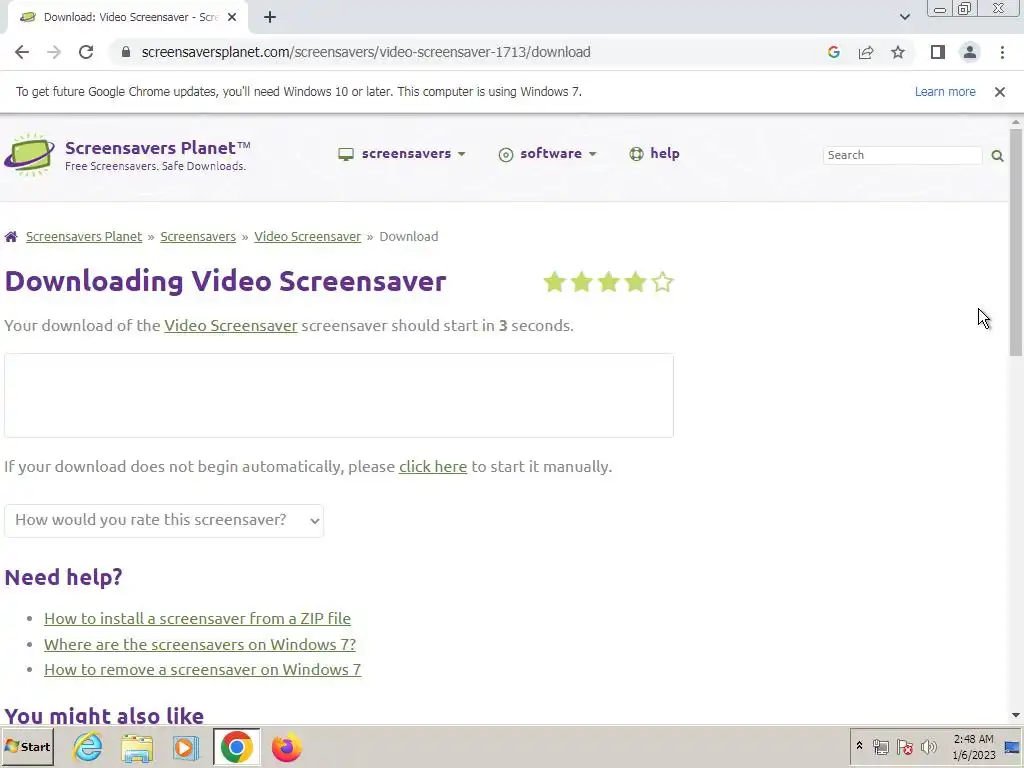
Task: Open the software dropdown menu
Action: [548, 153]
